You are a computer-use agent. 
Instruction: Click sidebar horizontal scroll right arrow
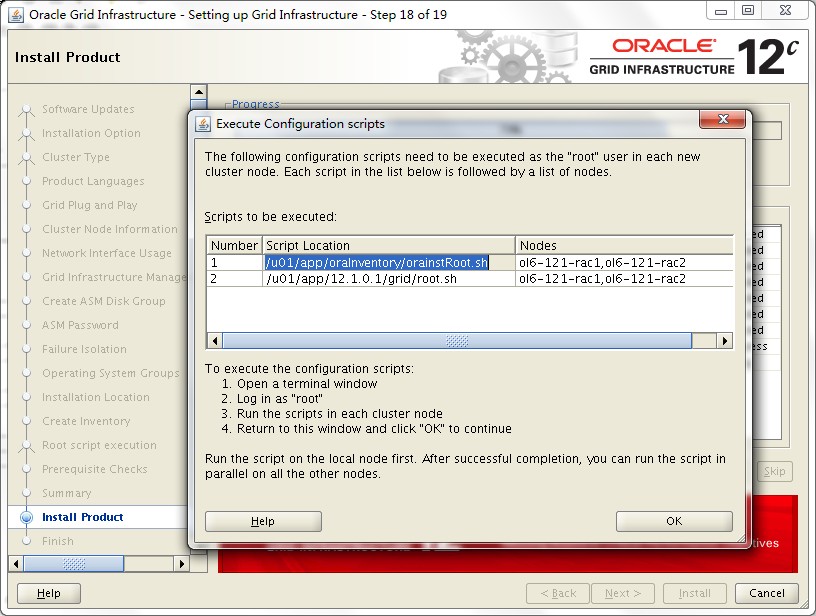click(x=181, y=563)
